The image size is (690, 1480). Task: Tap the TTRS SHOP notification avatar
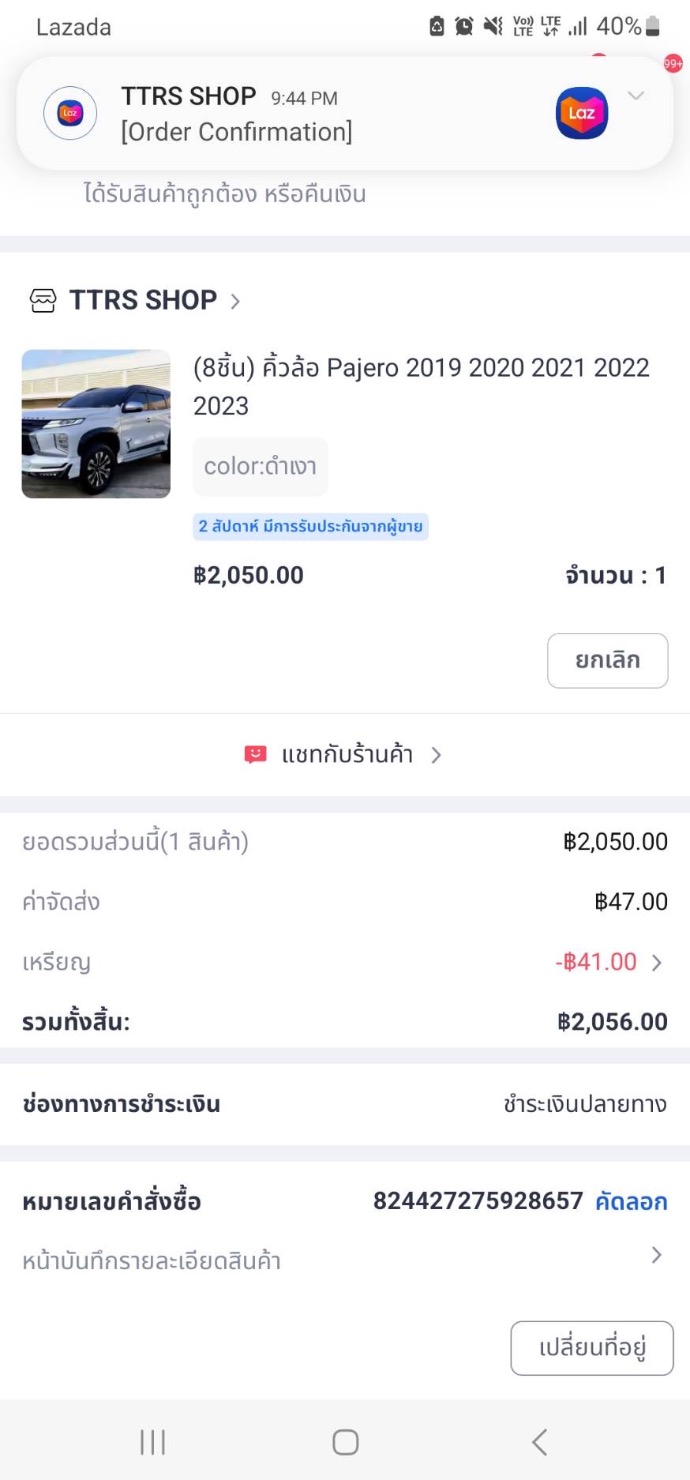point(70,113)
